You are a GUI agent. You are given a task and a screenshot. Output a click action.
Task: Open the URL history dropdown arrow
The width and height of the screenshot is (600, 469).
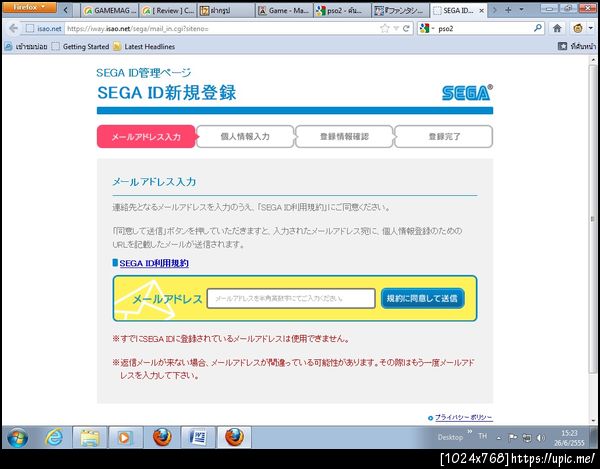[396, 28]
